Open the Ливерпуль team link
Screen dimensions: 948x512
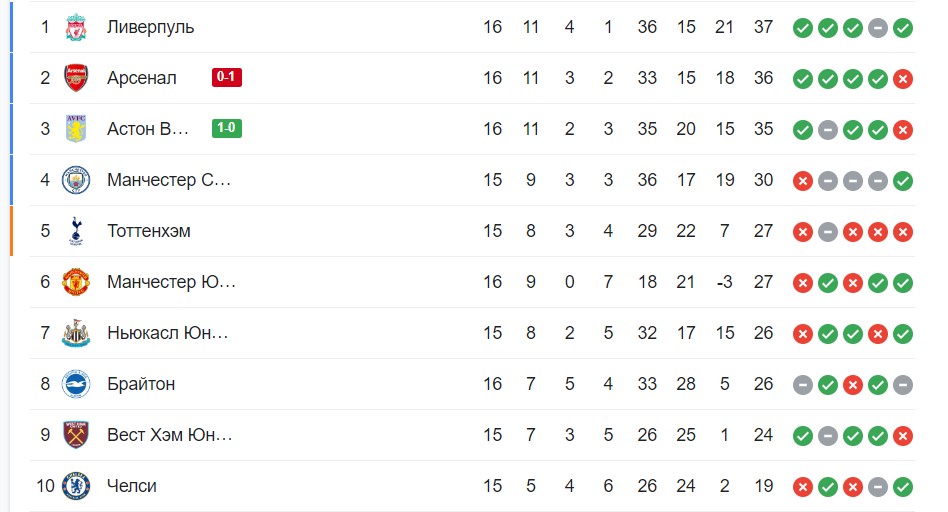[151, 27]
